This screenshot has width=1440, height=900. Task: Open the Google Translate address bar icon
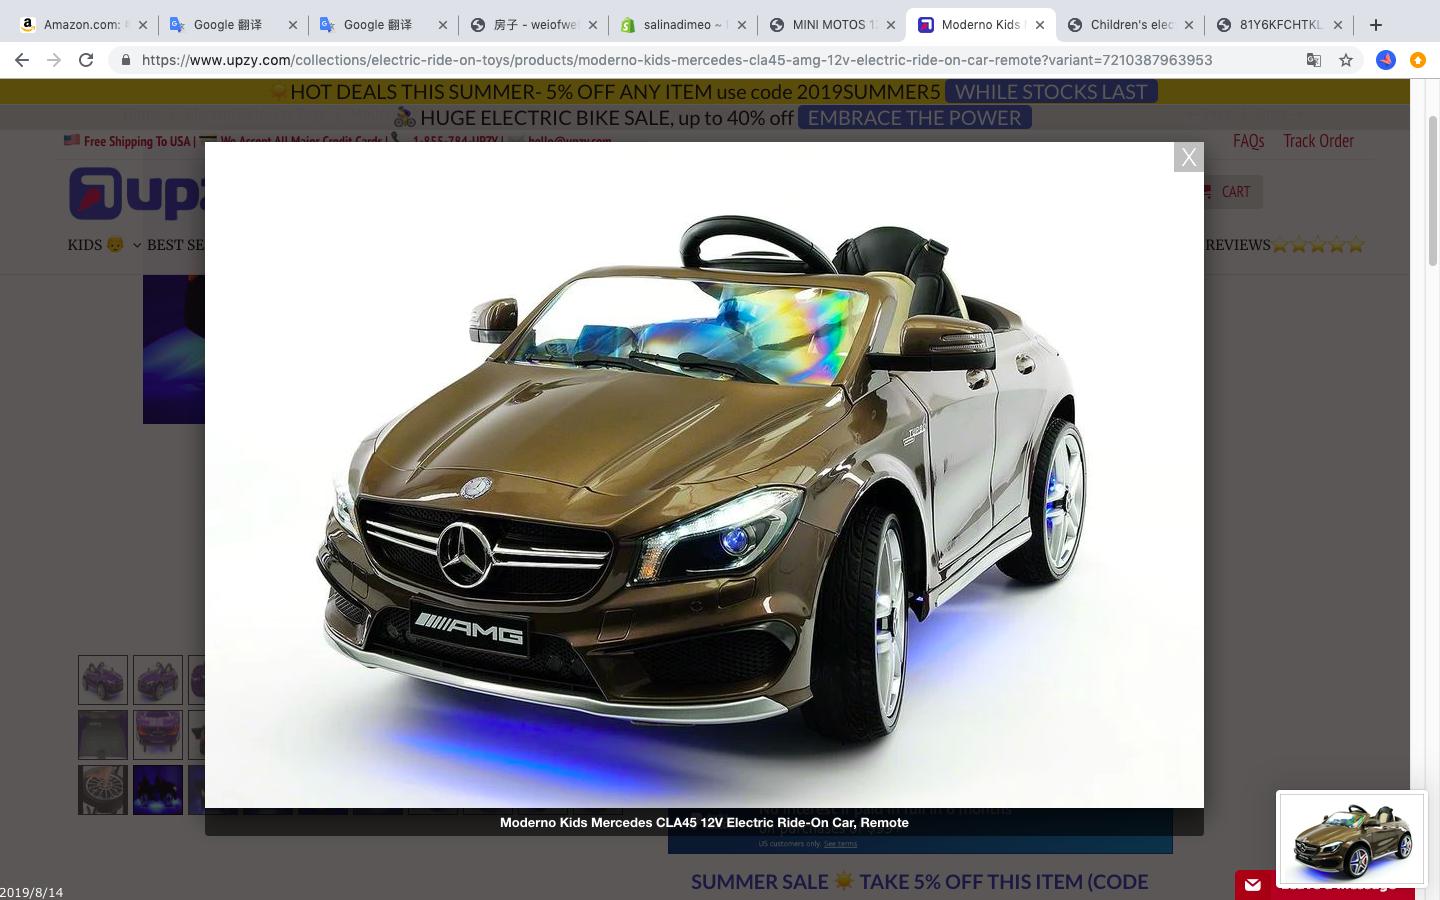click(1313, 60)
